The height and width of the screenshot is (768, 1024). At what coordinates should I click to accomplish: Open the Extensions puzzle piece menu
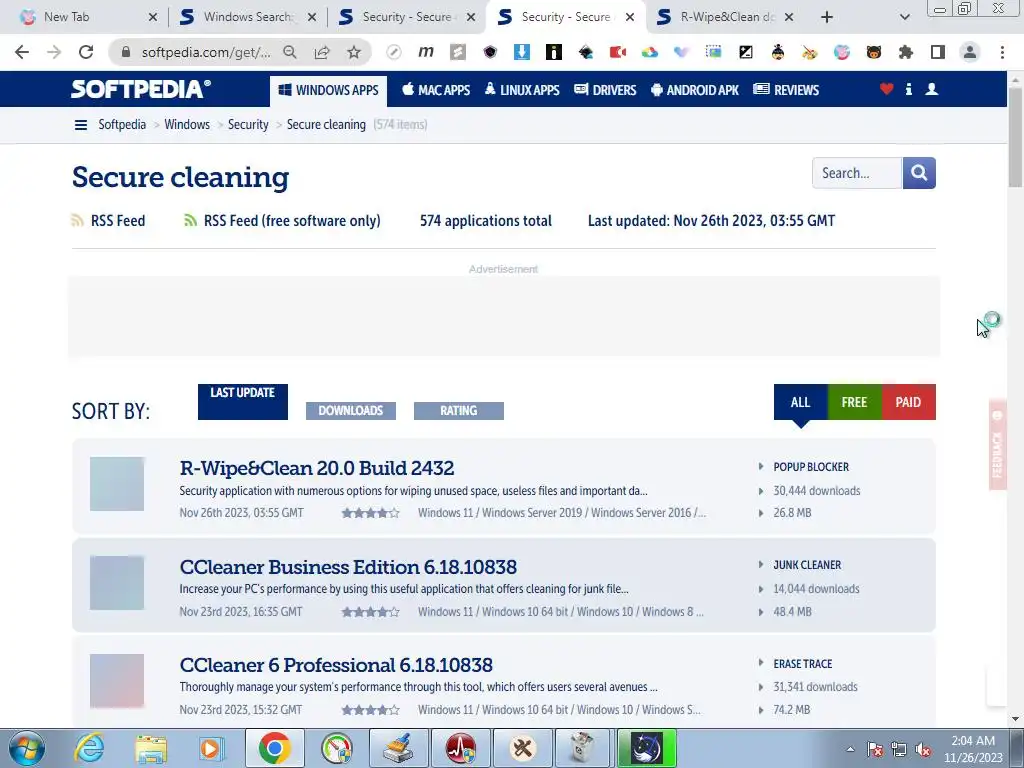[x=906, y=52]
